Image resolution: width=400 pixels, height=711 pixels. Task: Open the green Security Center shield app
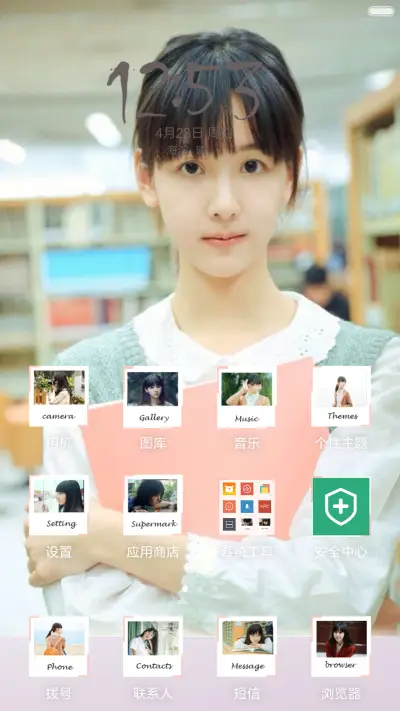[341, 506]
